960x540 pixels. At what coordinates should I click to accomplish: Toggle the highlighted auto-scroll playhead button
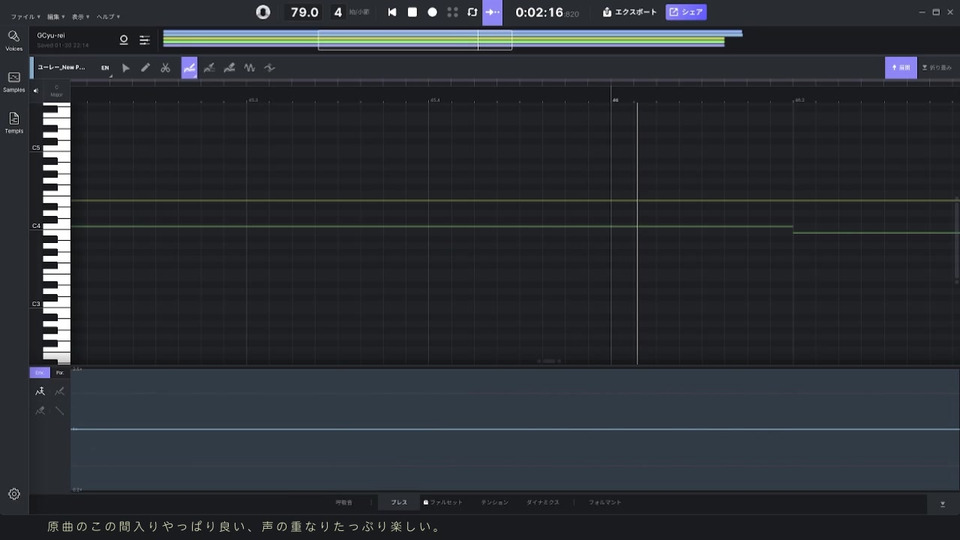click(492, 12)
